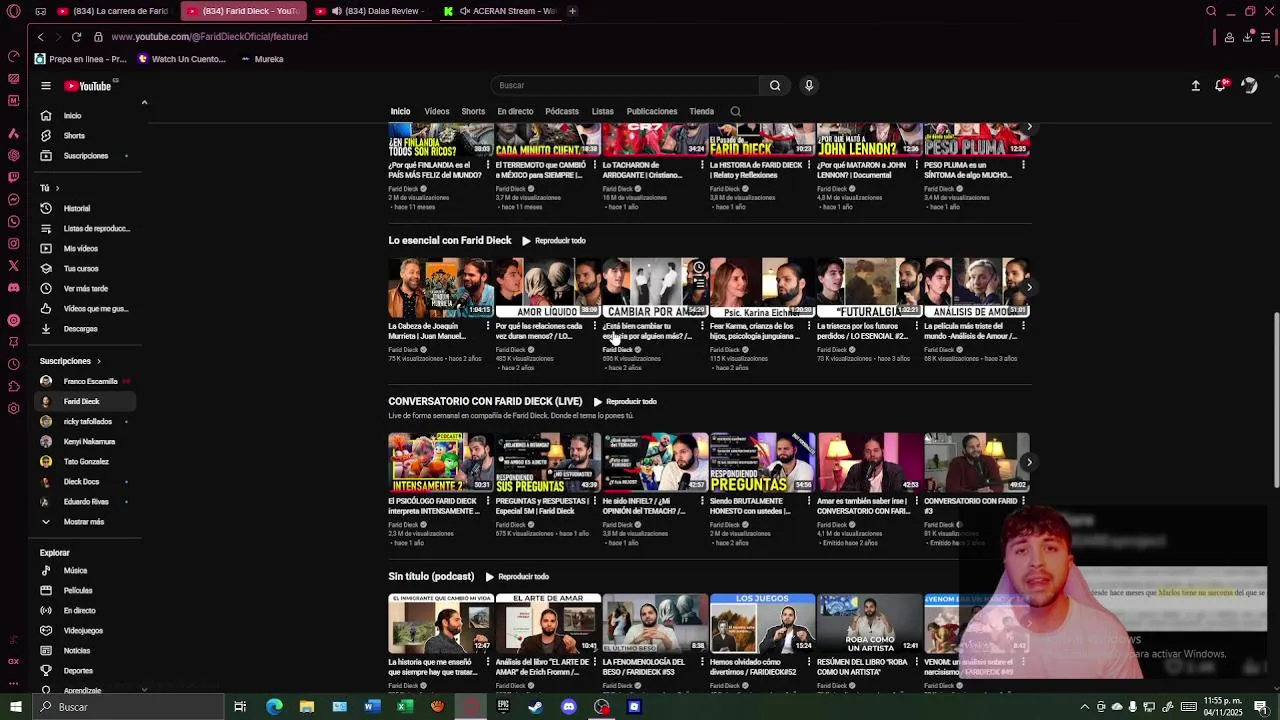Open the Pódcasts channel tab

[x=562, y=112]
